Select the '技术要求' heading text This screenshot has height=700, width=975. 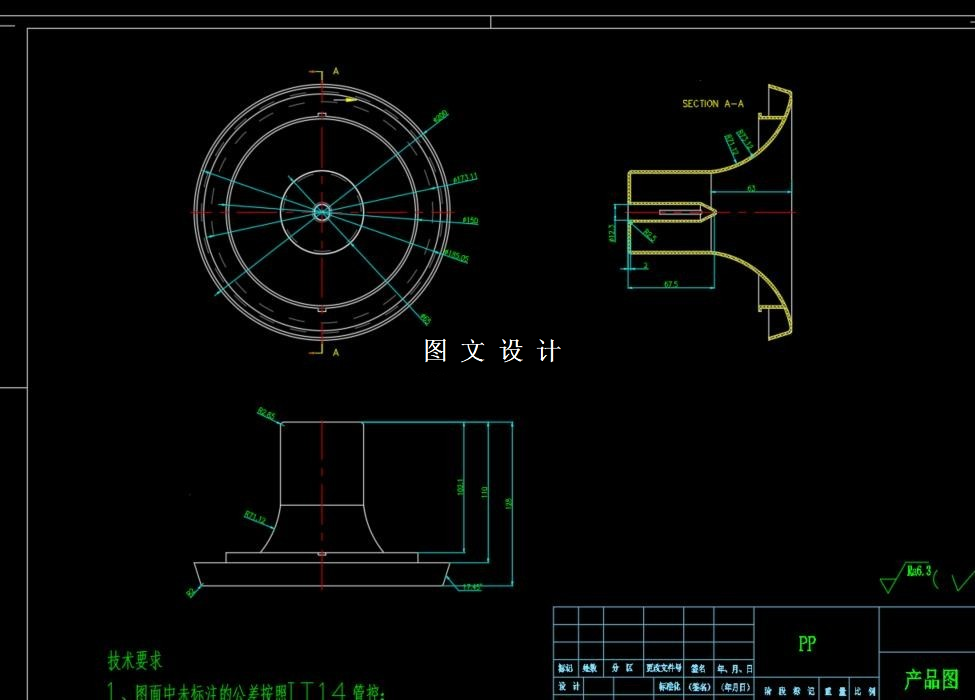[135, 660]
